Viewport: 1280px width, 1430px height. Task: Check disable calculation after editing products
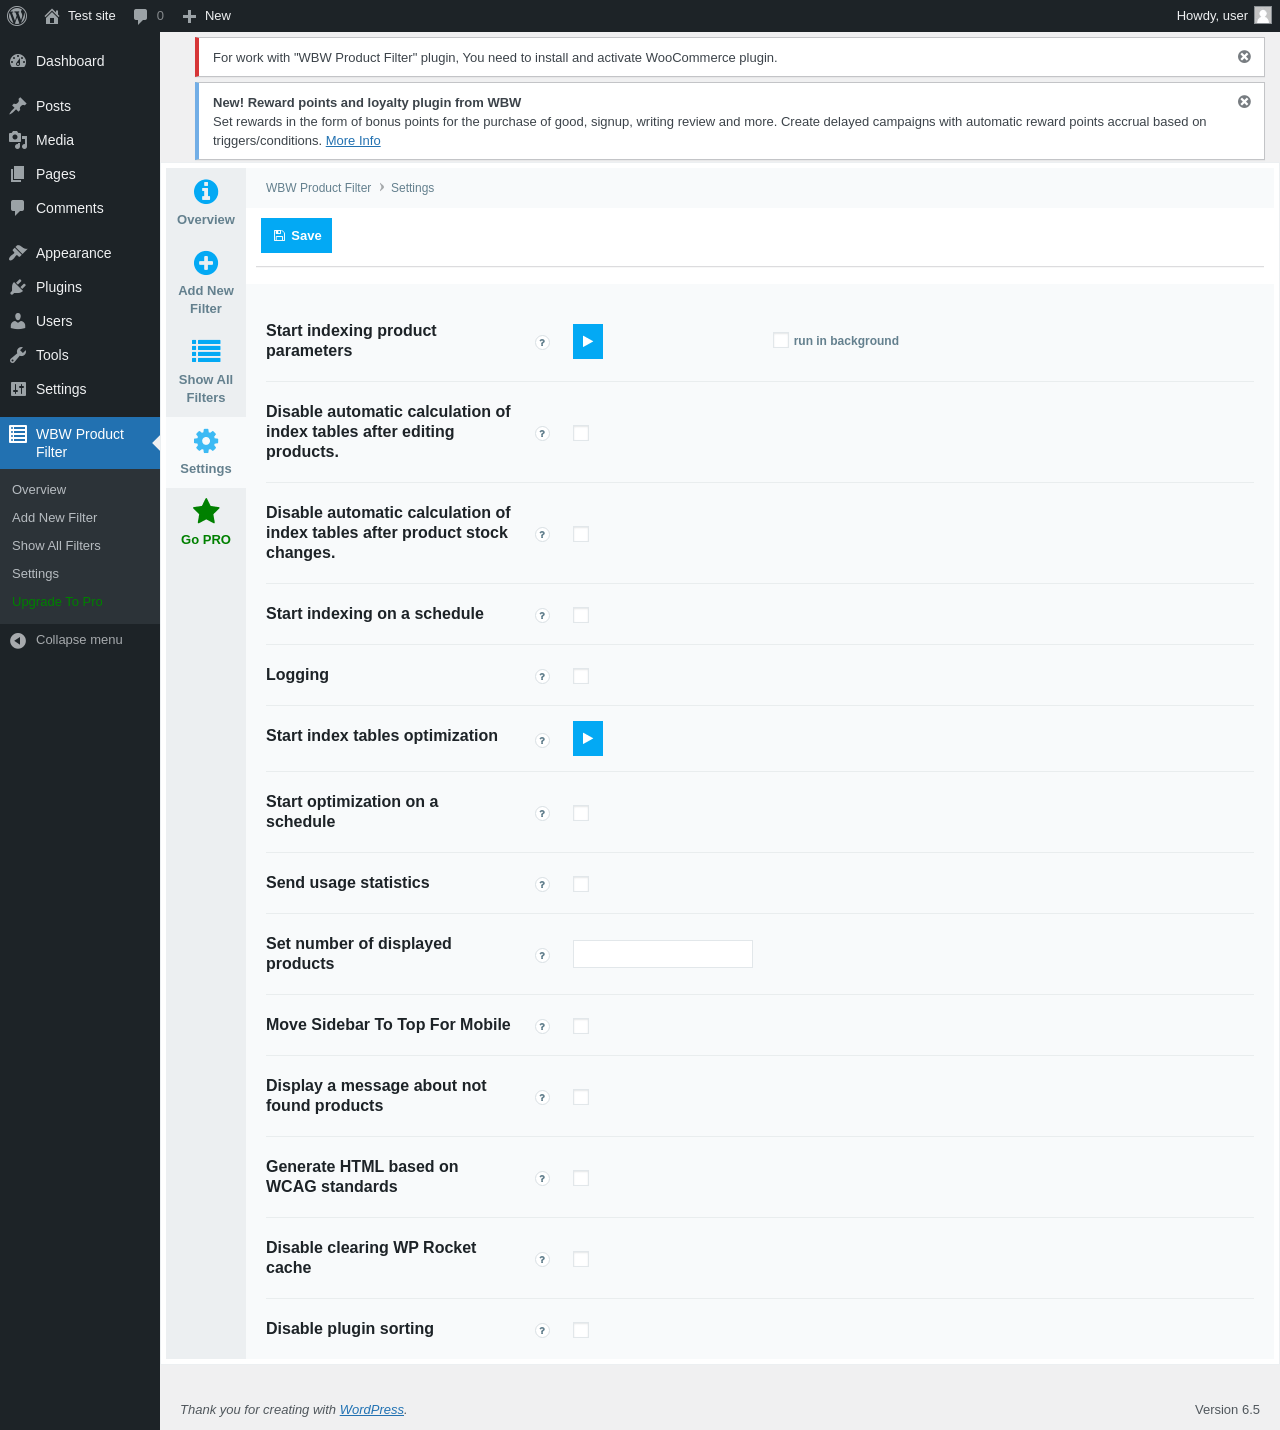(581, 433)
